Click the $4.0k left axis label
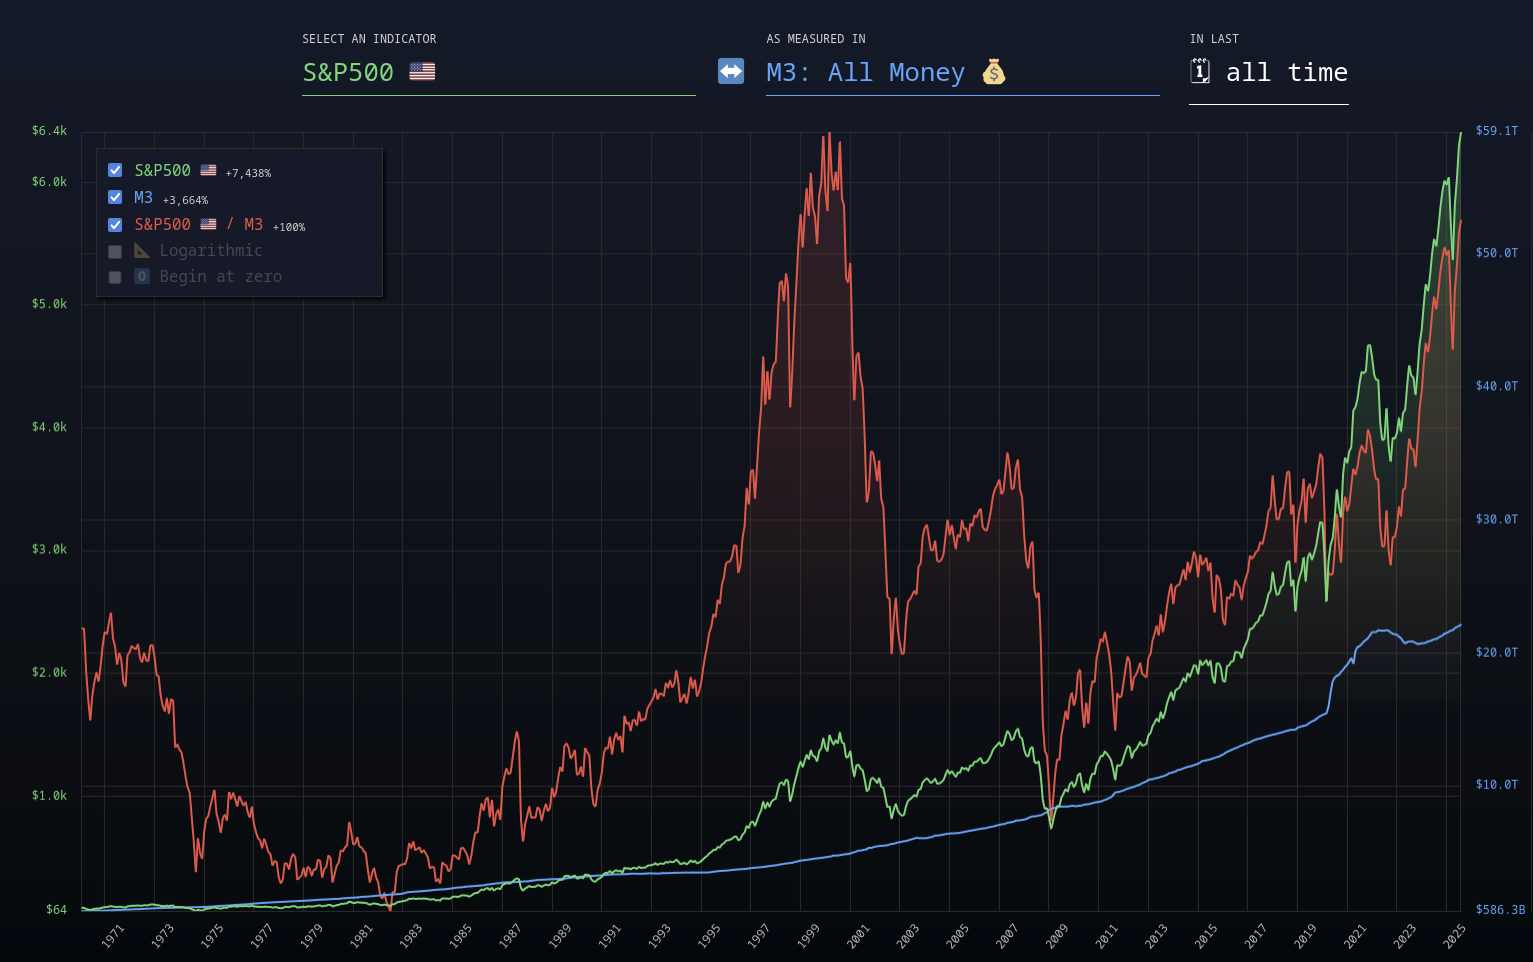1533x962 pixels. point(49,427)
